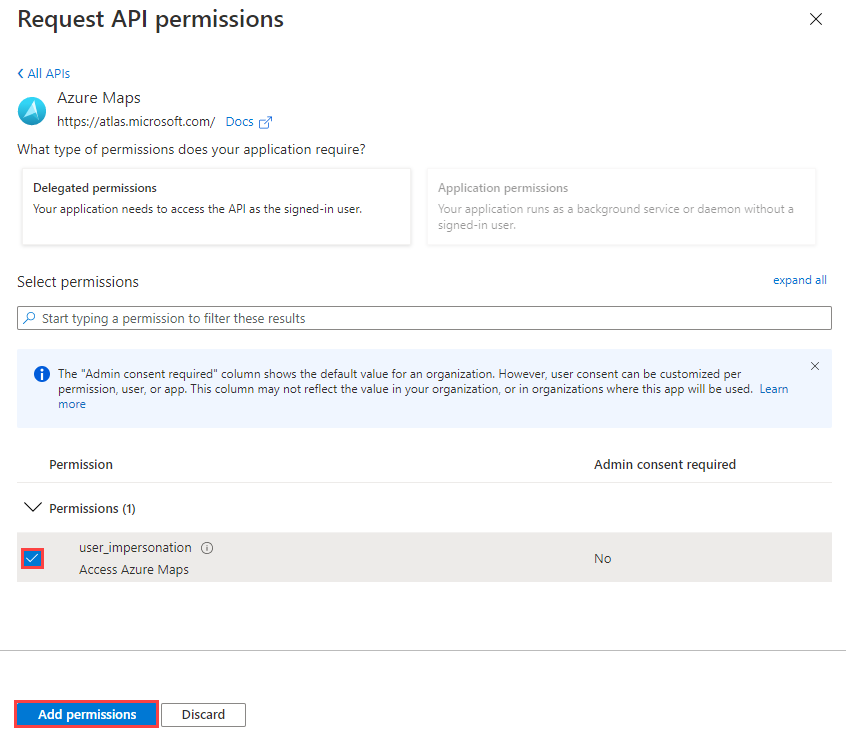Click the search magnifier in the filter box
846x744 pixels.
(x=29, y=317)
